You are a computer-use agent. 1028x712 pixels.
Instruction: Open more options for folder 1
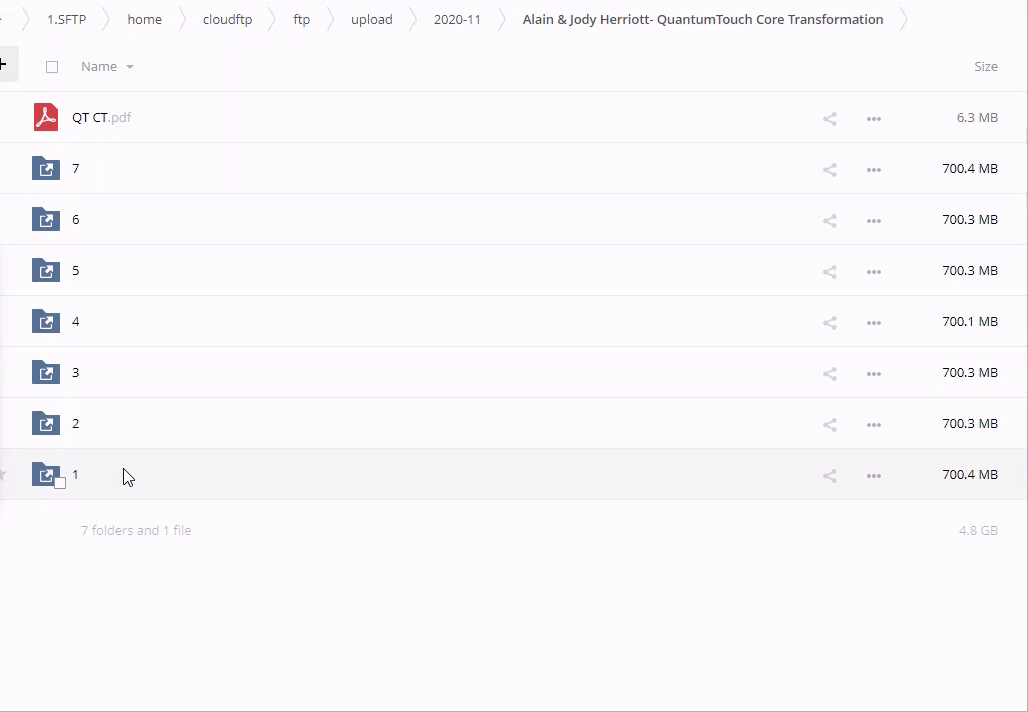[x=873, y=476]
